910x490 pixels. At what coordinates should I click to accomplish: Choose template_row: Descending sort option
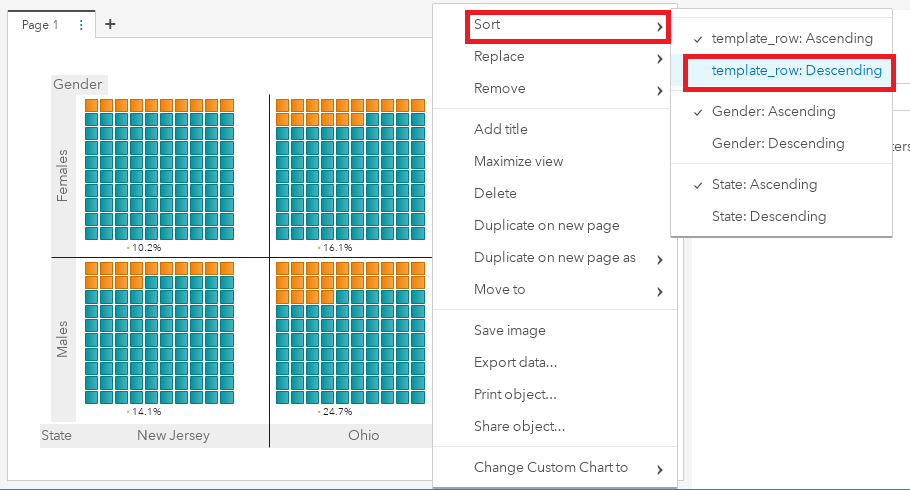click(x=796, y=71)
